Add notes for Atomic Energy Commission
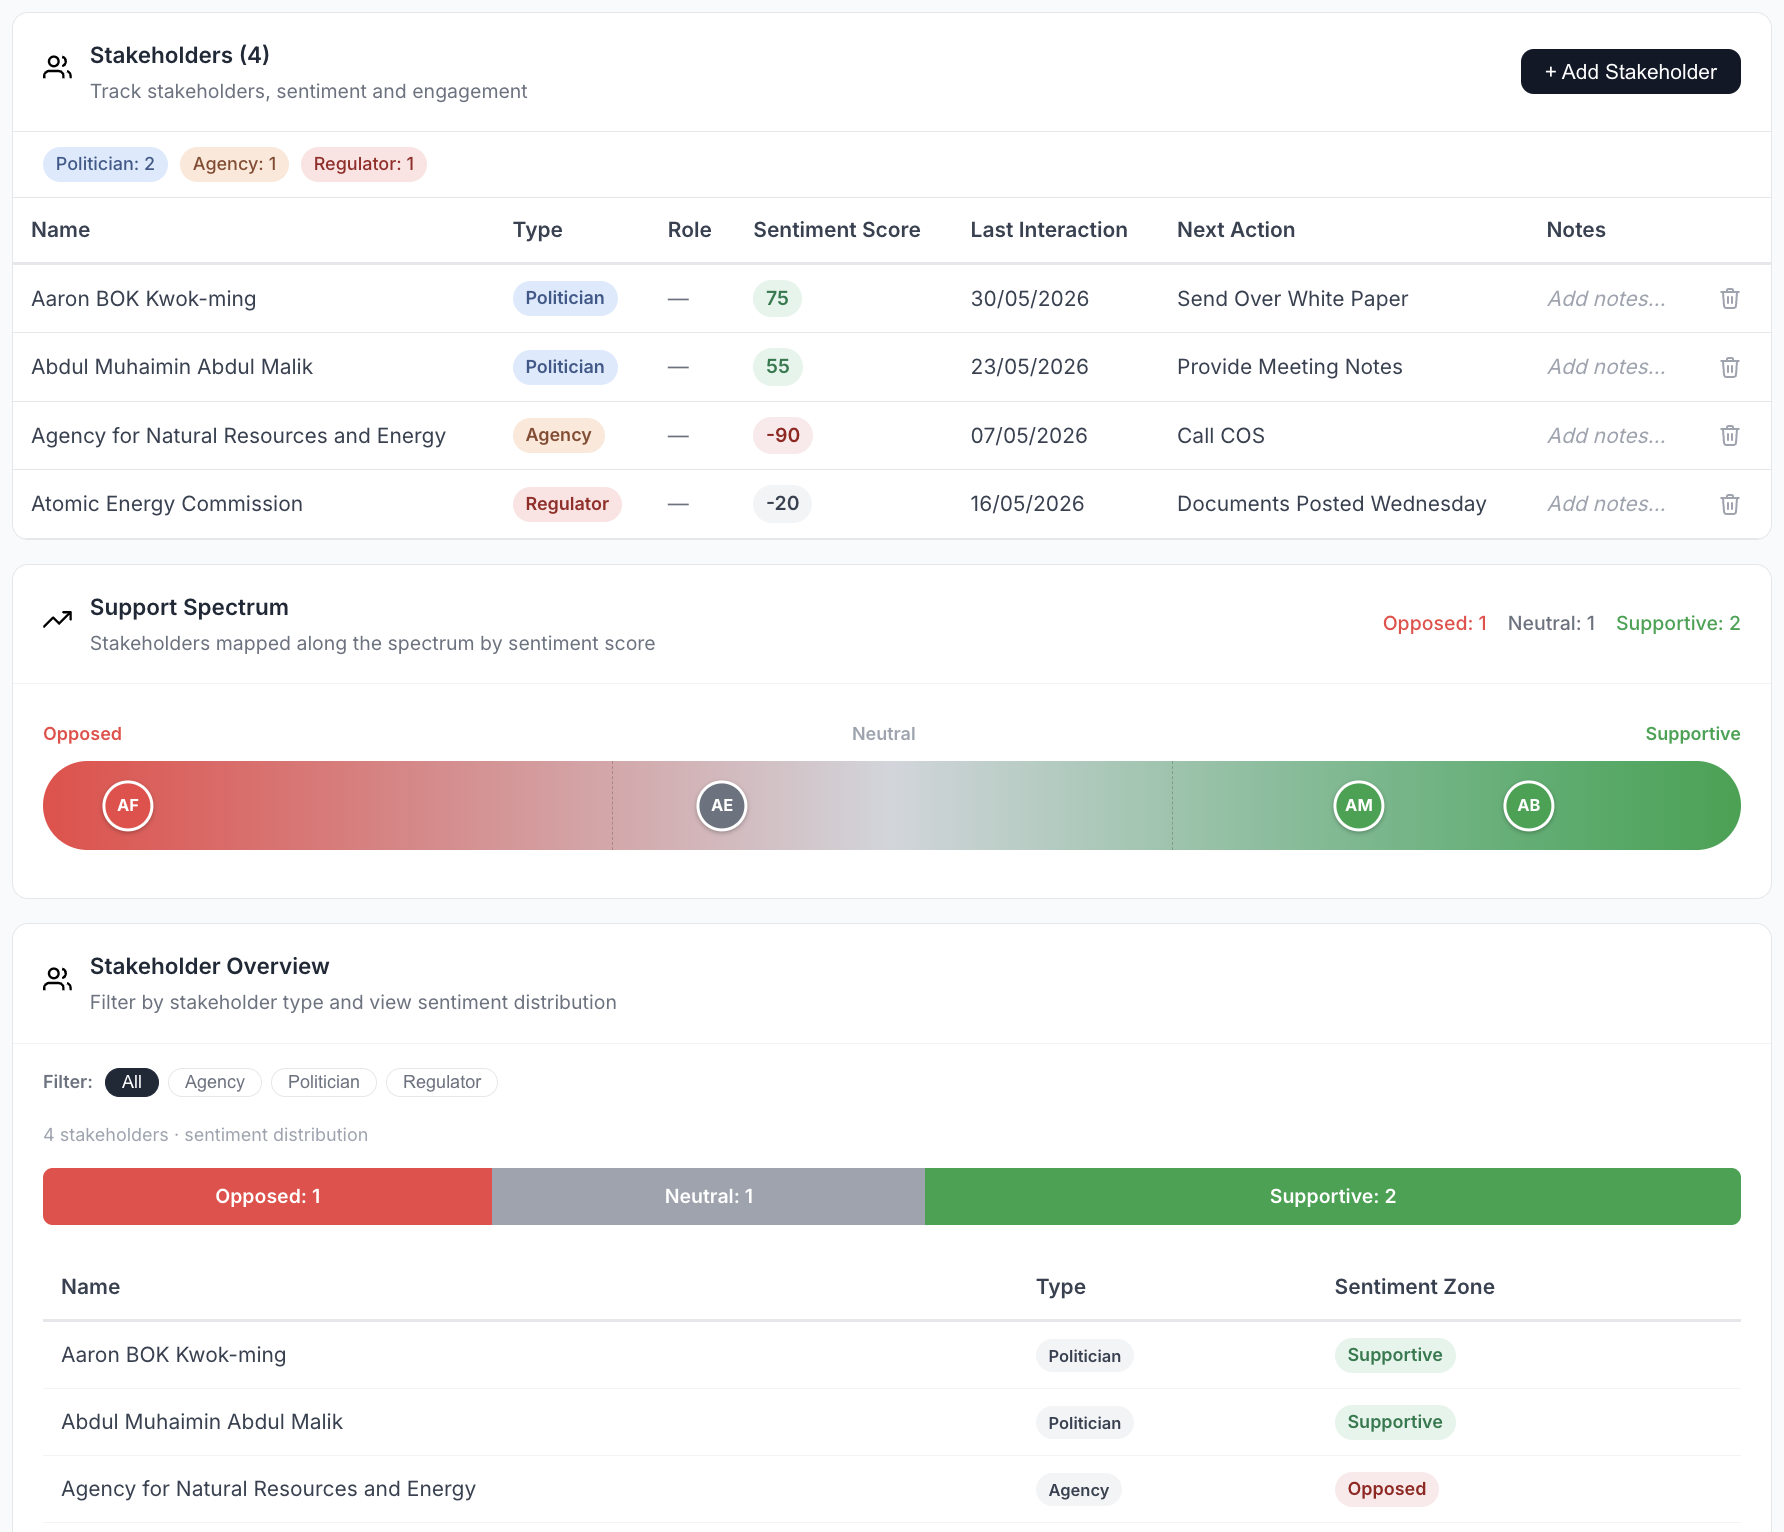The width and height of the screenshot is (1784, 1532). 1606,504
